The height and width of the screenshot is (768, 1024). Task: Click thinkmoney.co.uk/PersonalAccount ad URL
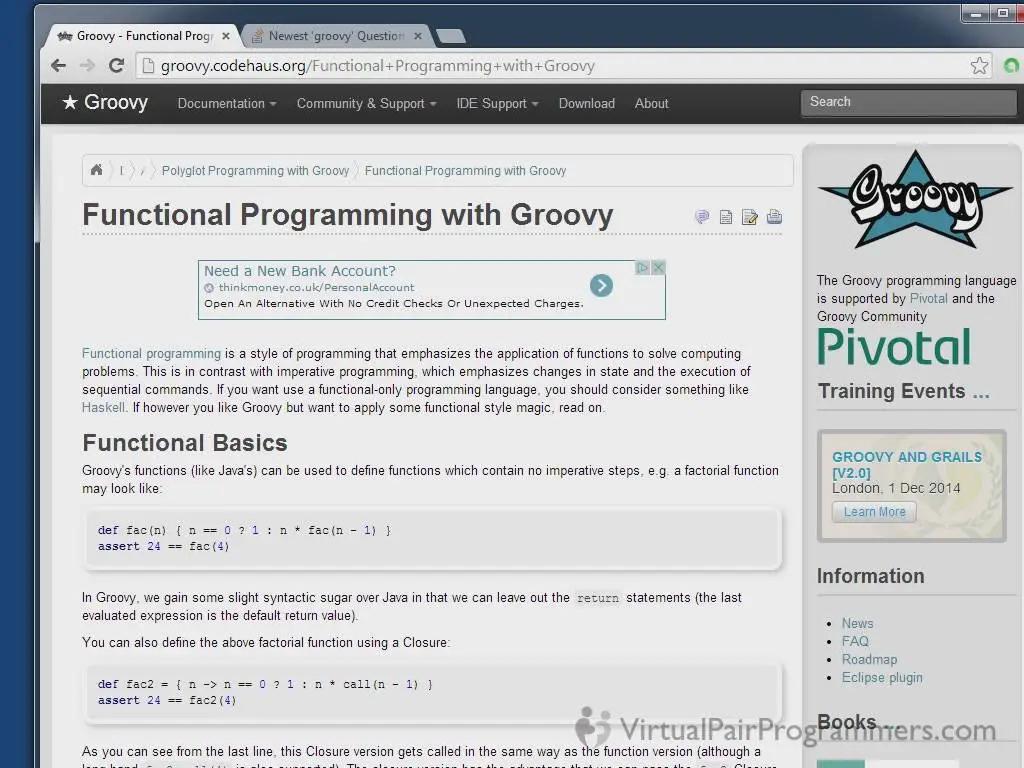pyautogui.click(x=316, y=287)
